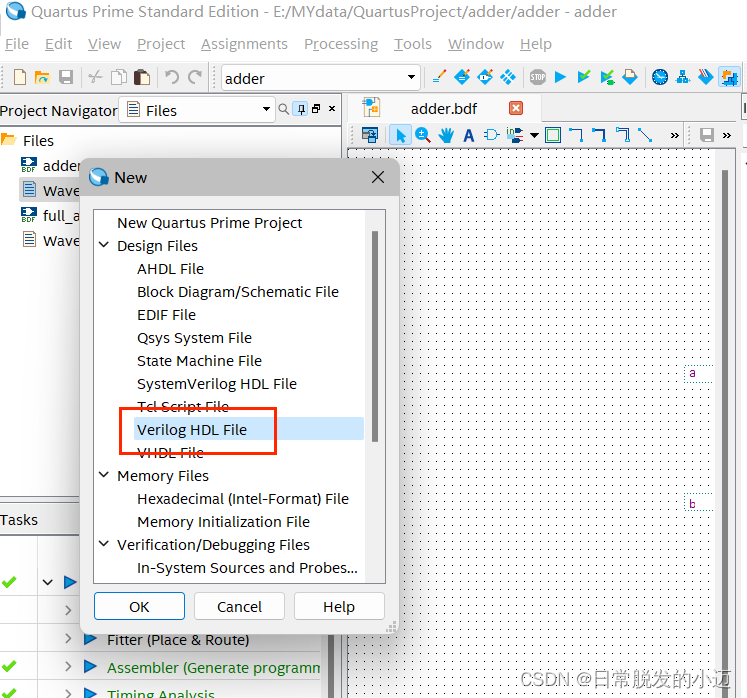This screenshot has width=747, height=698.
Task: Close the New dialog with X
Action: tap(378, 177)
